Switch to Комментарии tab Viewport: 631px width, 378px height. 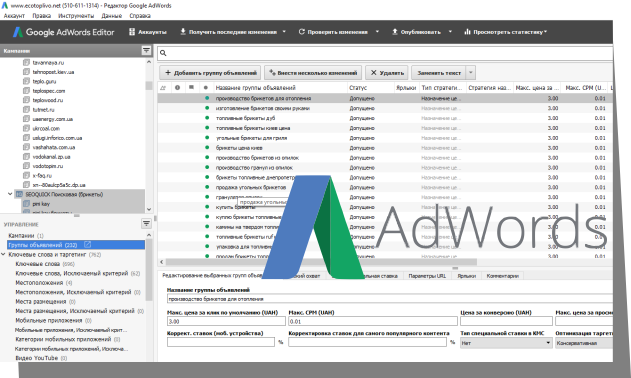pos(502,276)
